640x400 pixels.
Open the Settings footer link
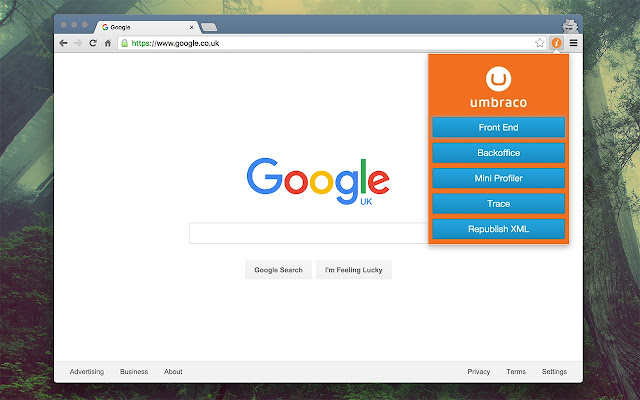[x=554, y=371]
